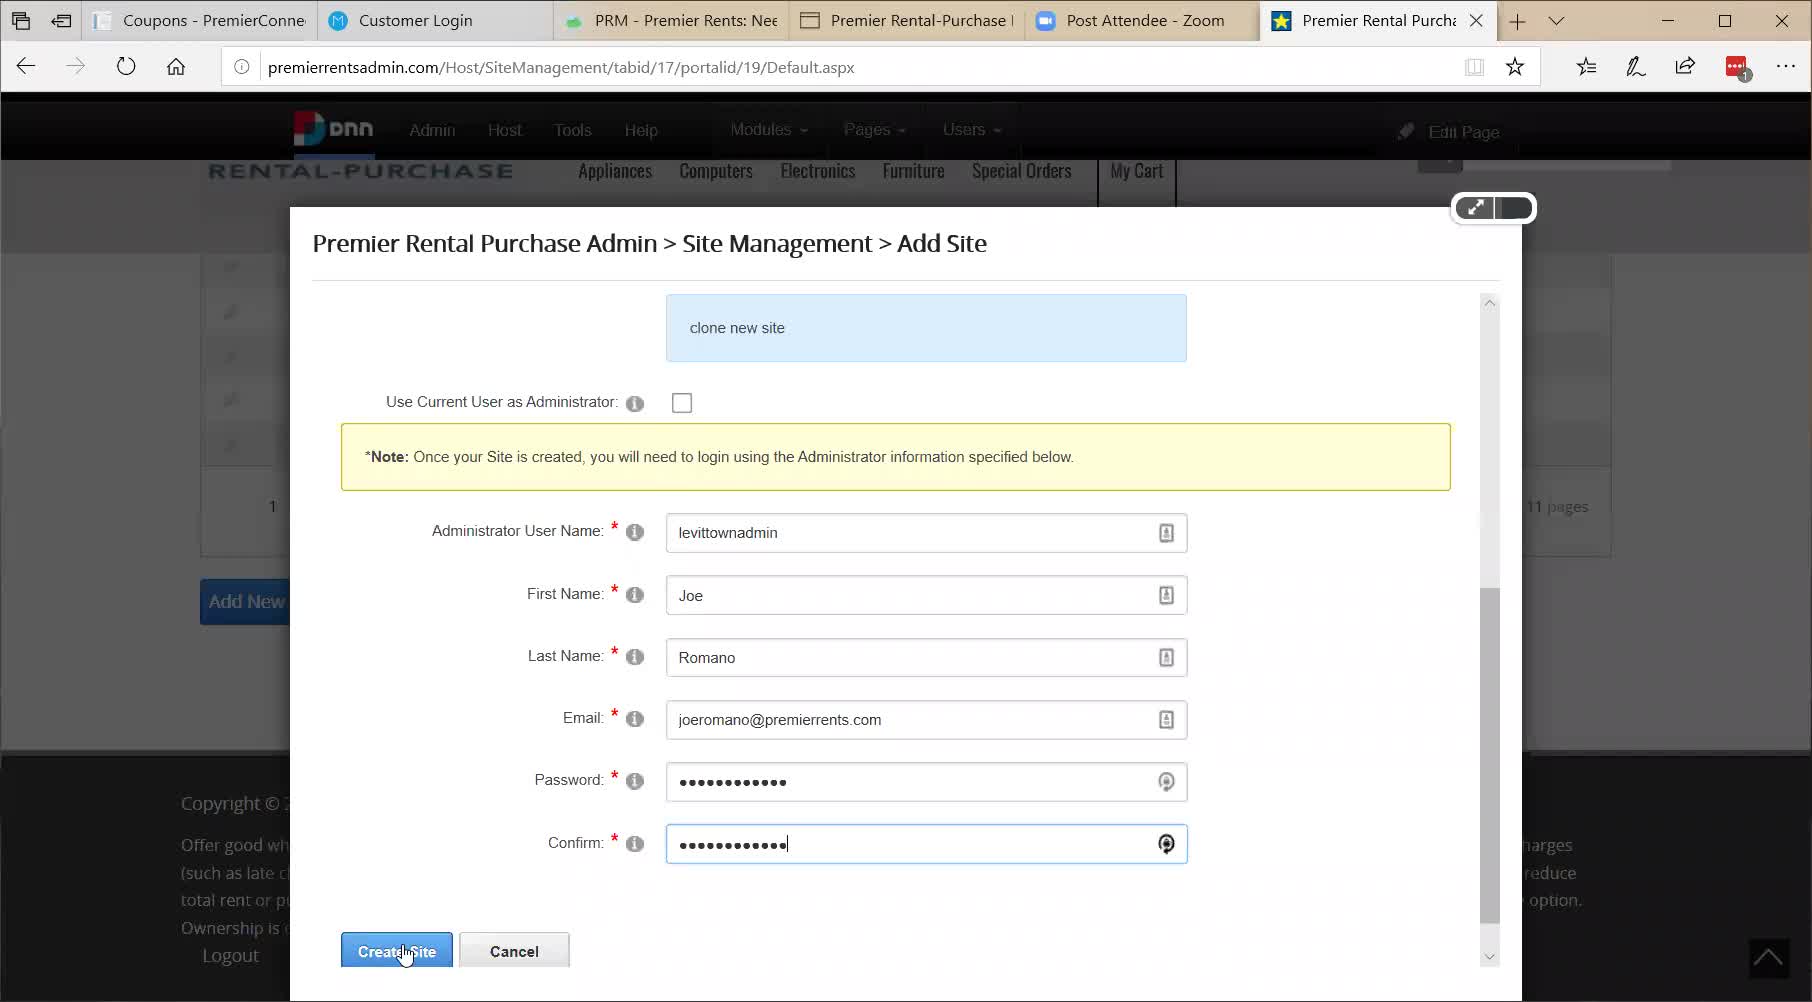Click the Password input field

click(x=926, y=782)
